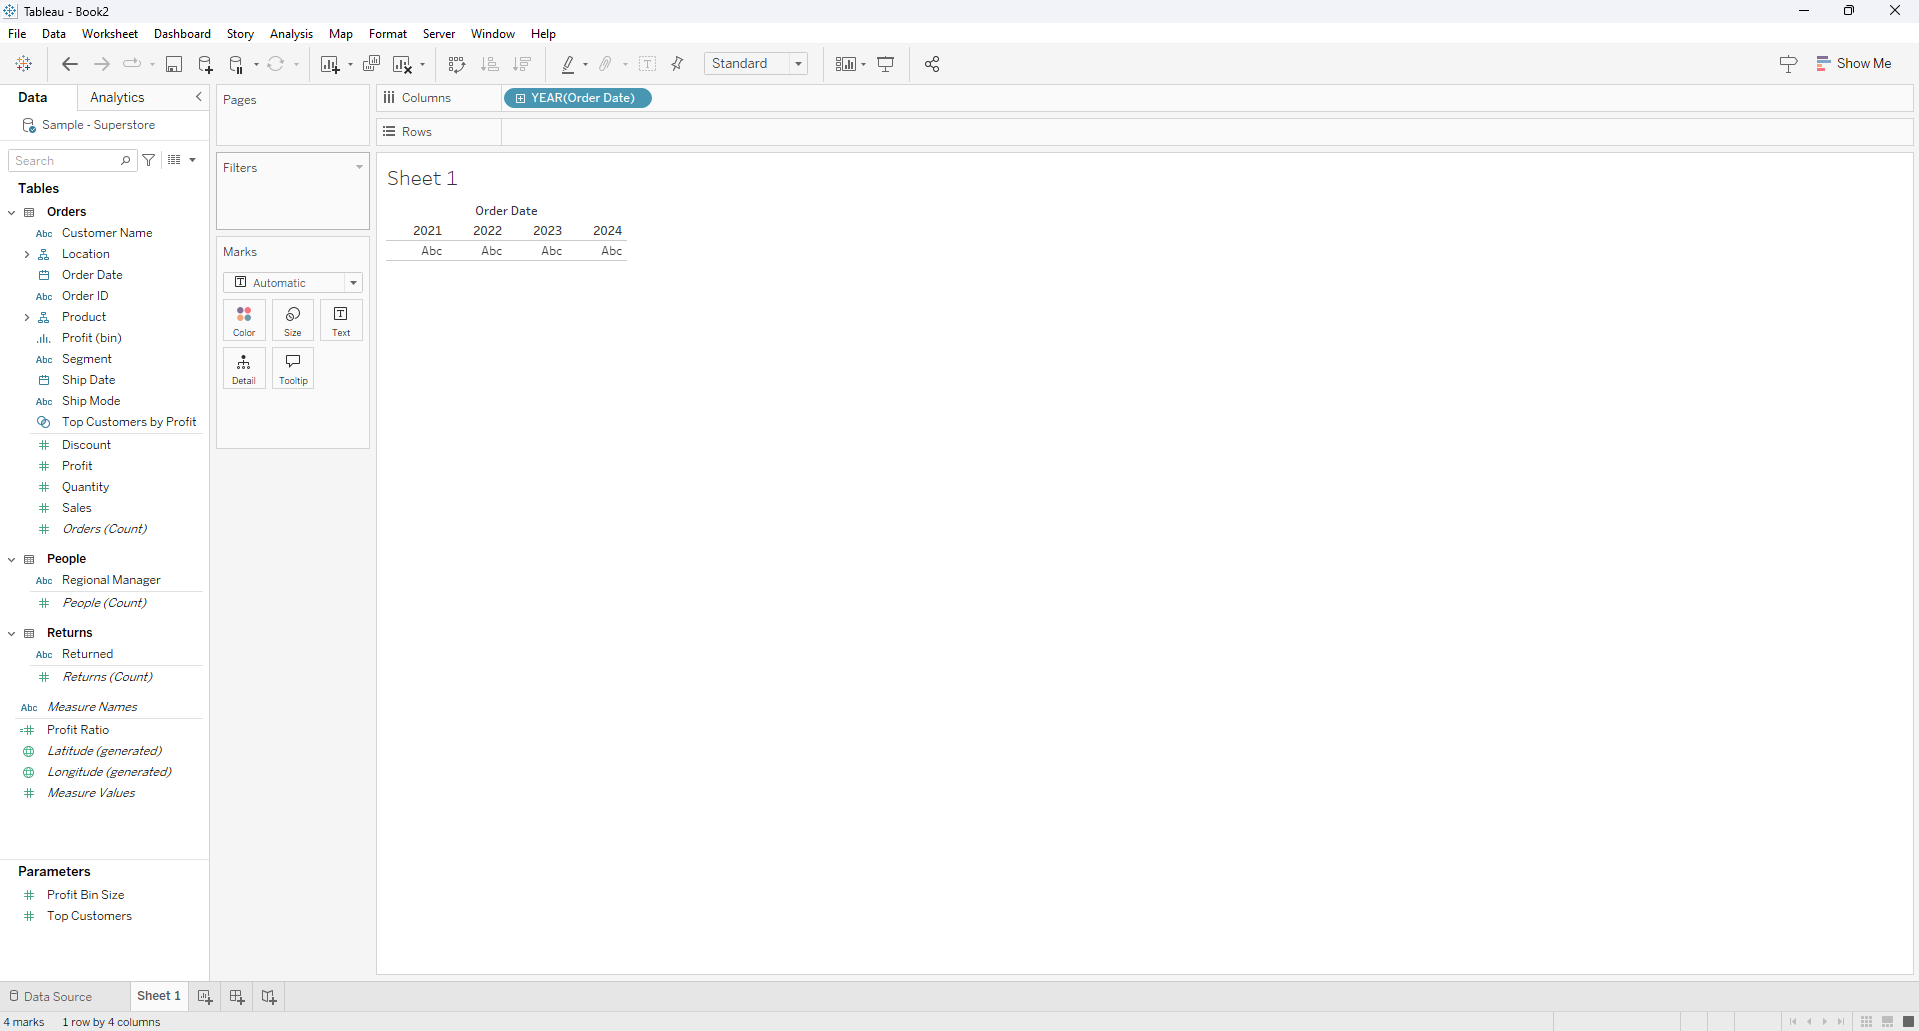Viewport: 1919px width, 1031px height.
Task: Open the Tooltip card in Marks
Action: (293, 368)
